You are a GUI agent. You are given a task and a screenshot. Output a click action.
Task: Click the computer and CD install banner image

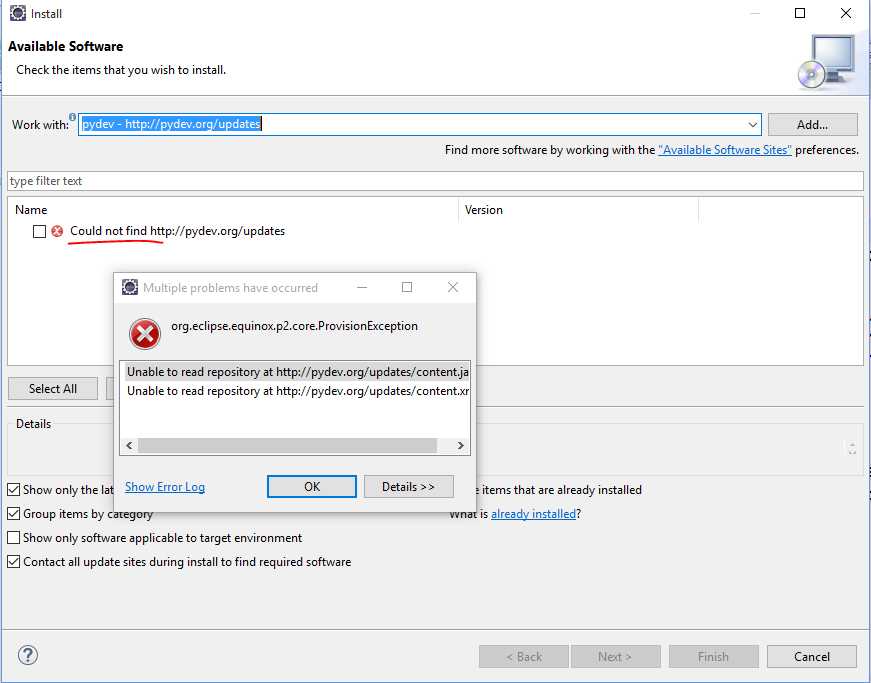[828, 62]
